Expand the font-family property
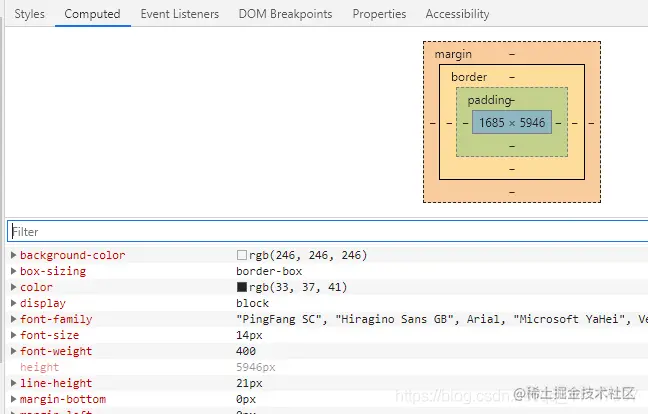648x414 pixels. (x=13, y=319)
